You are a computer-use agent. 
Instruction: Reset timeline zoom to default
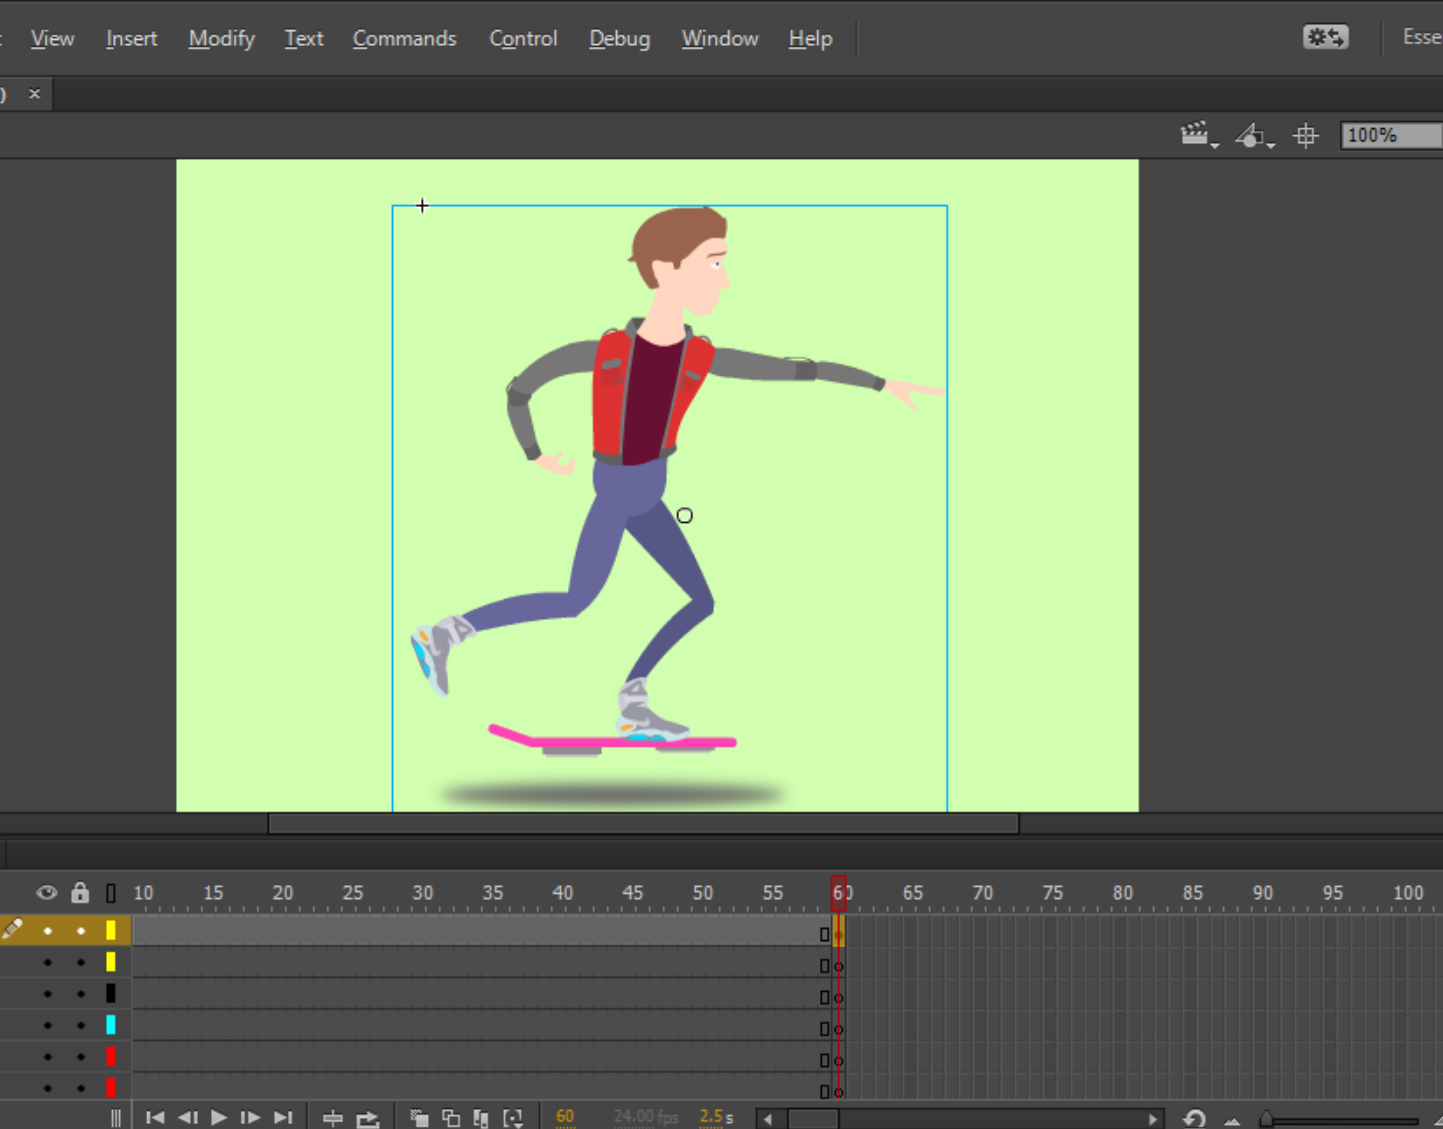[x=1194, y=1119]
